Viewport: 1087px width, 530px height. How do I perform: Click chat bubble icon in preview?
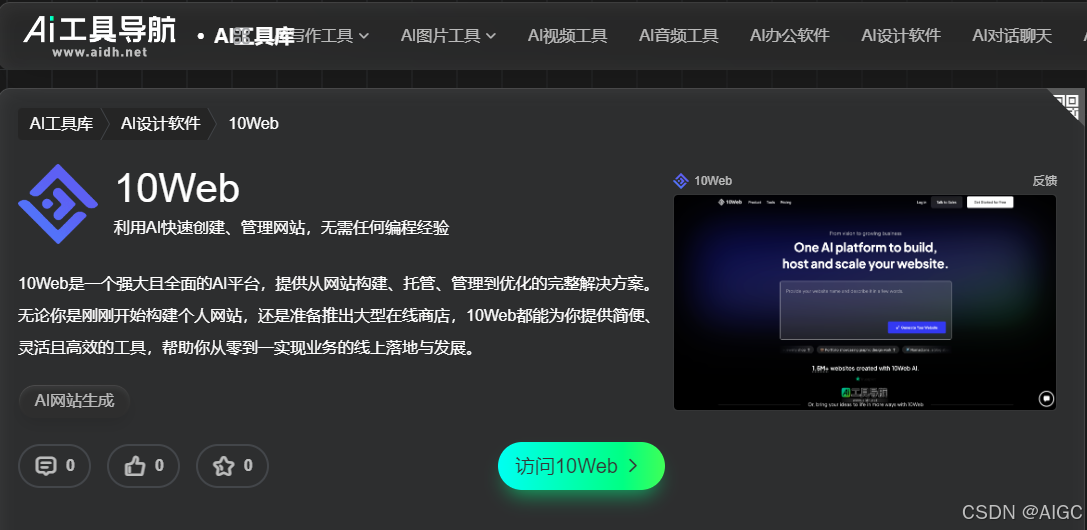click(x=1046, y=398)
